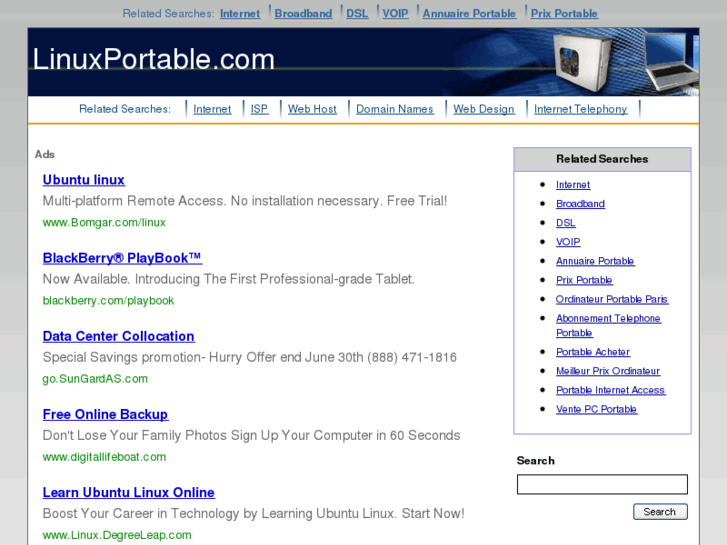
Task: Open Learn Ubuntu Linux Online ad
Action: [128, 493]
